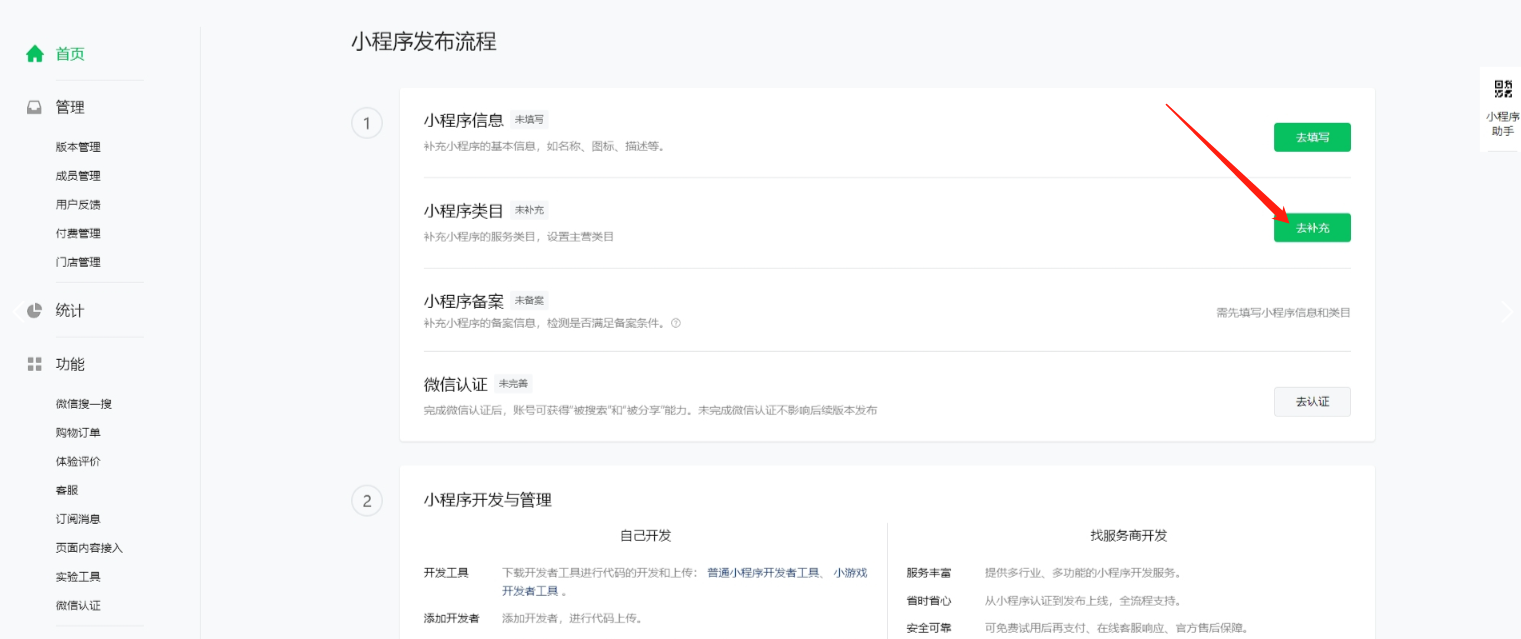The height and width of the screenshot is (639, 1521).
Task: Open the 普通小程序开发者工具 link
Action: pyautogui.click(x=763, y=573)
